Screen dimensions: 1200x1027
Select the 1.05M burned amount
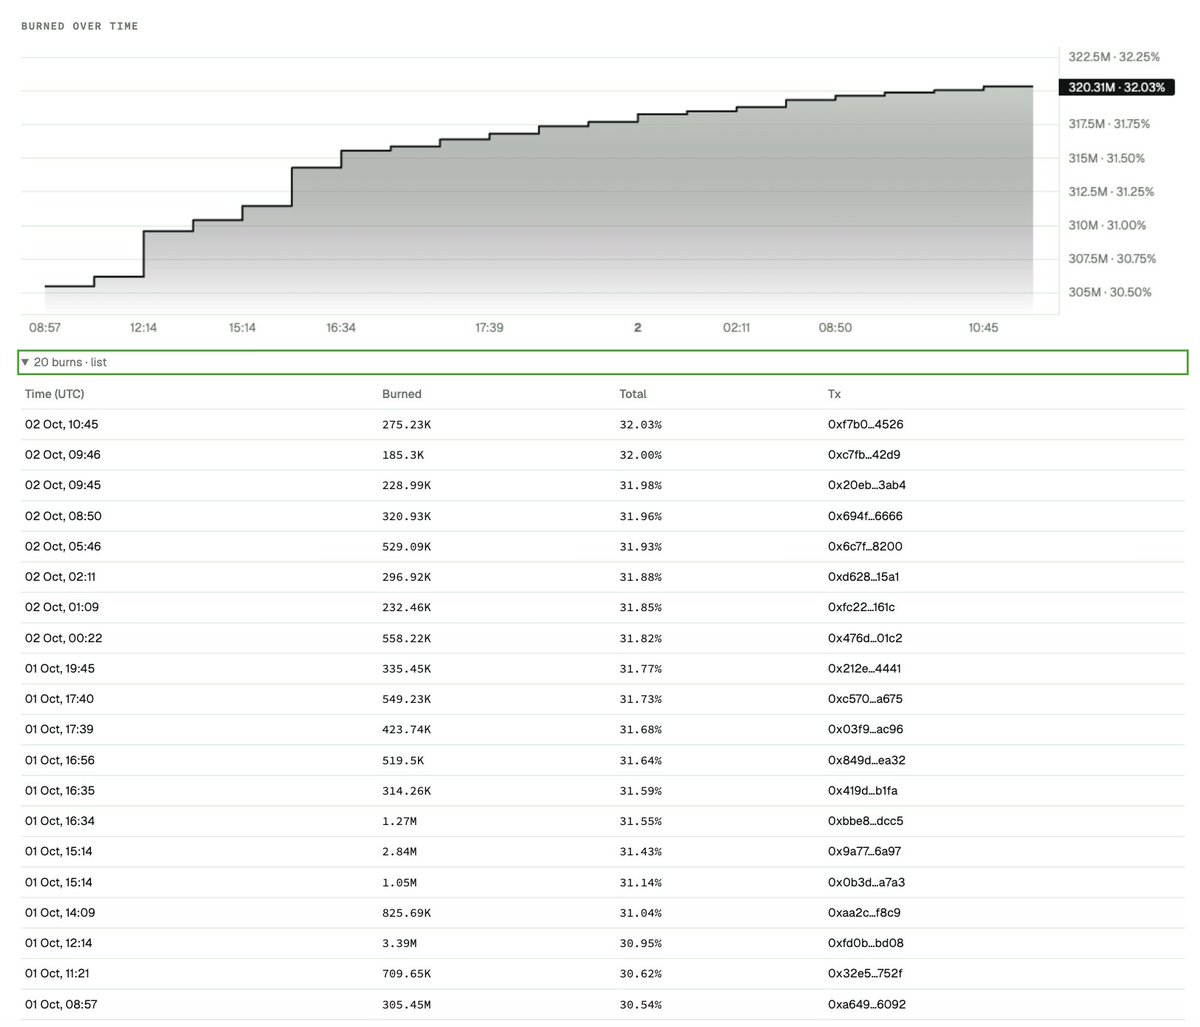(400, 882)
